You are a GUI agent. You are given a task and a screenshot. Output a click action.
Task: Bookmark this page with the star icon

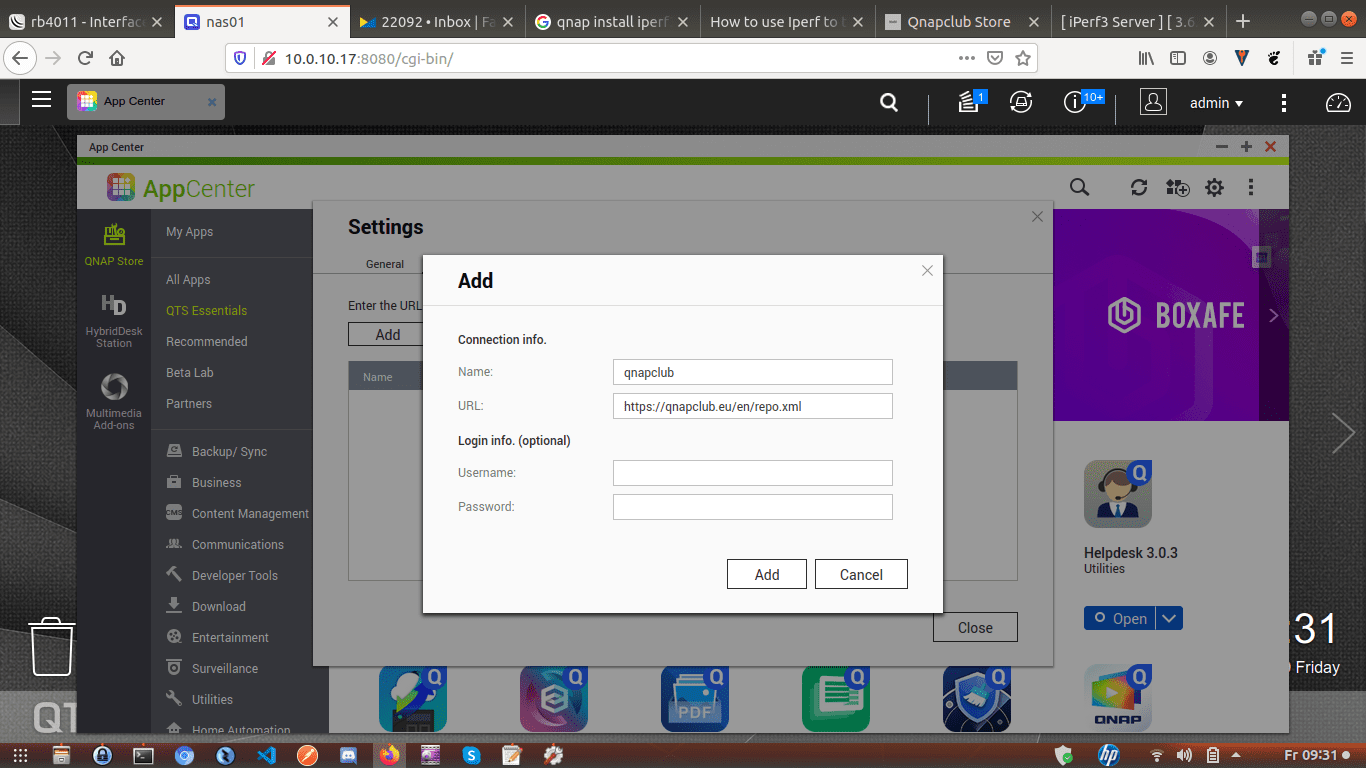coord(1022,58)
